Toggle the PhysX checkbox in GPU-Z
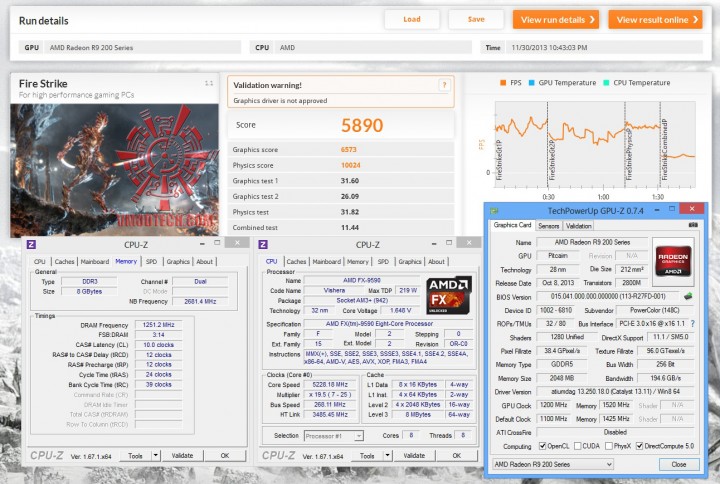720x484 pixels. (x=609, y=446)
